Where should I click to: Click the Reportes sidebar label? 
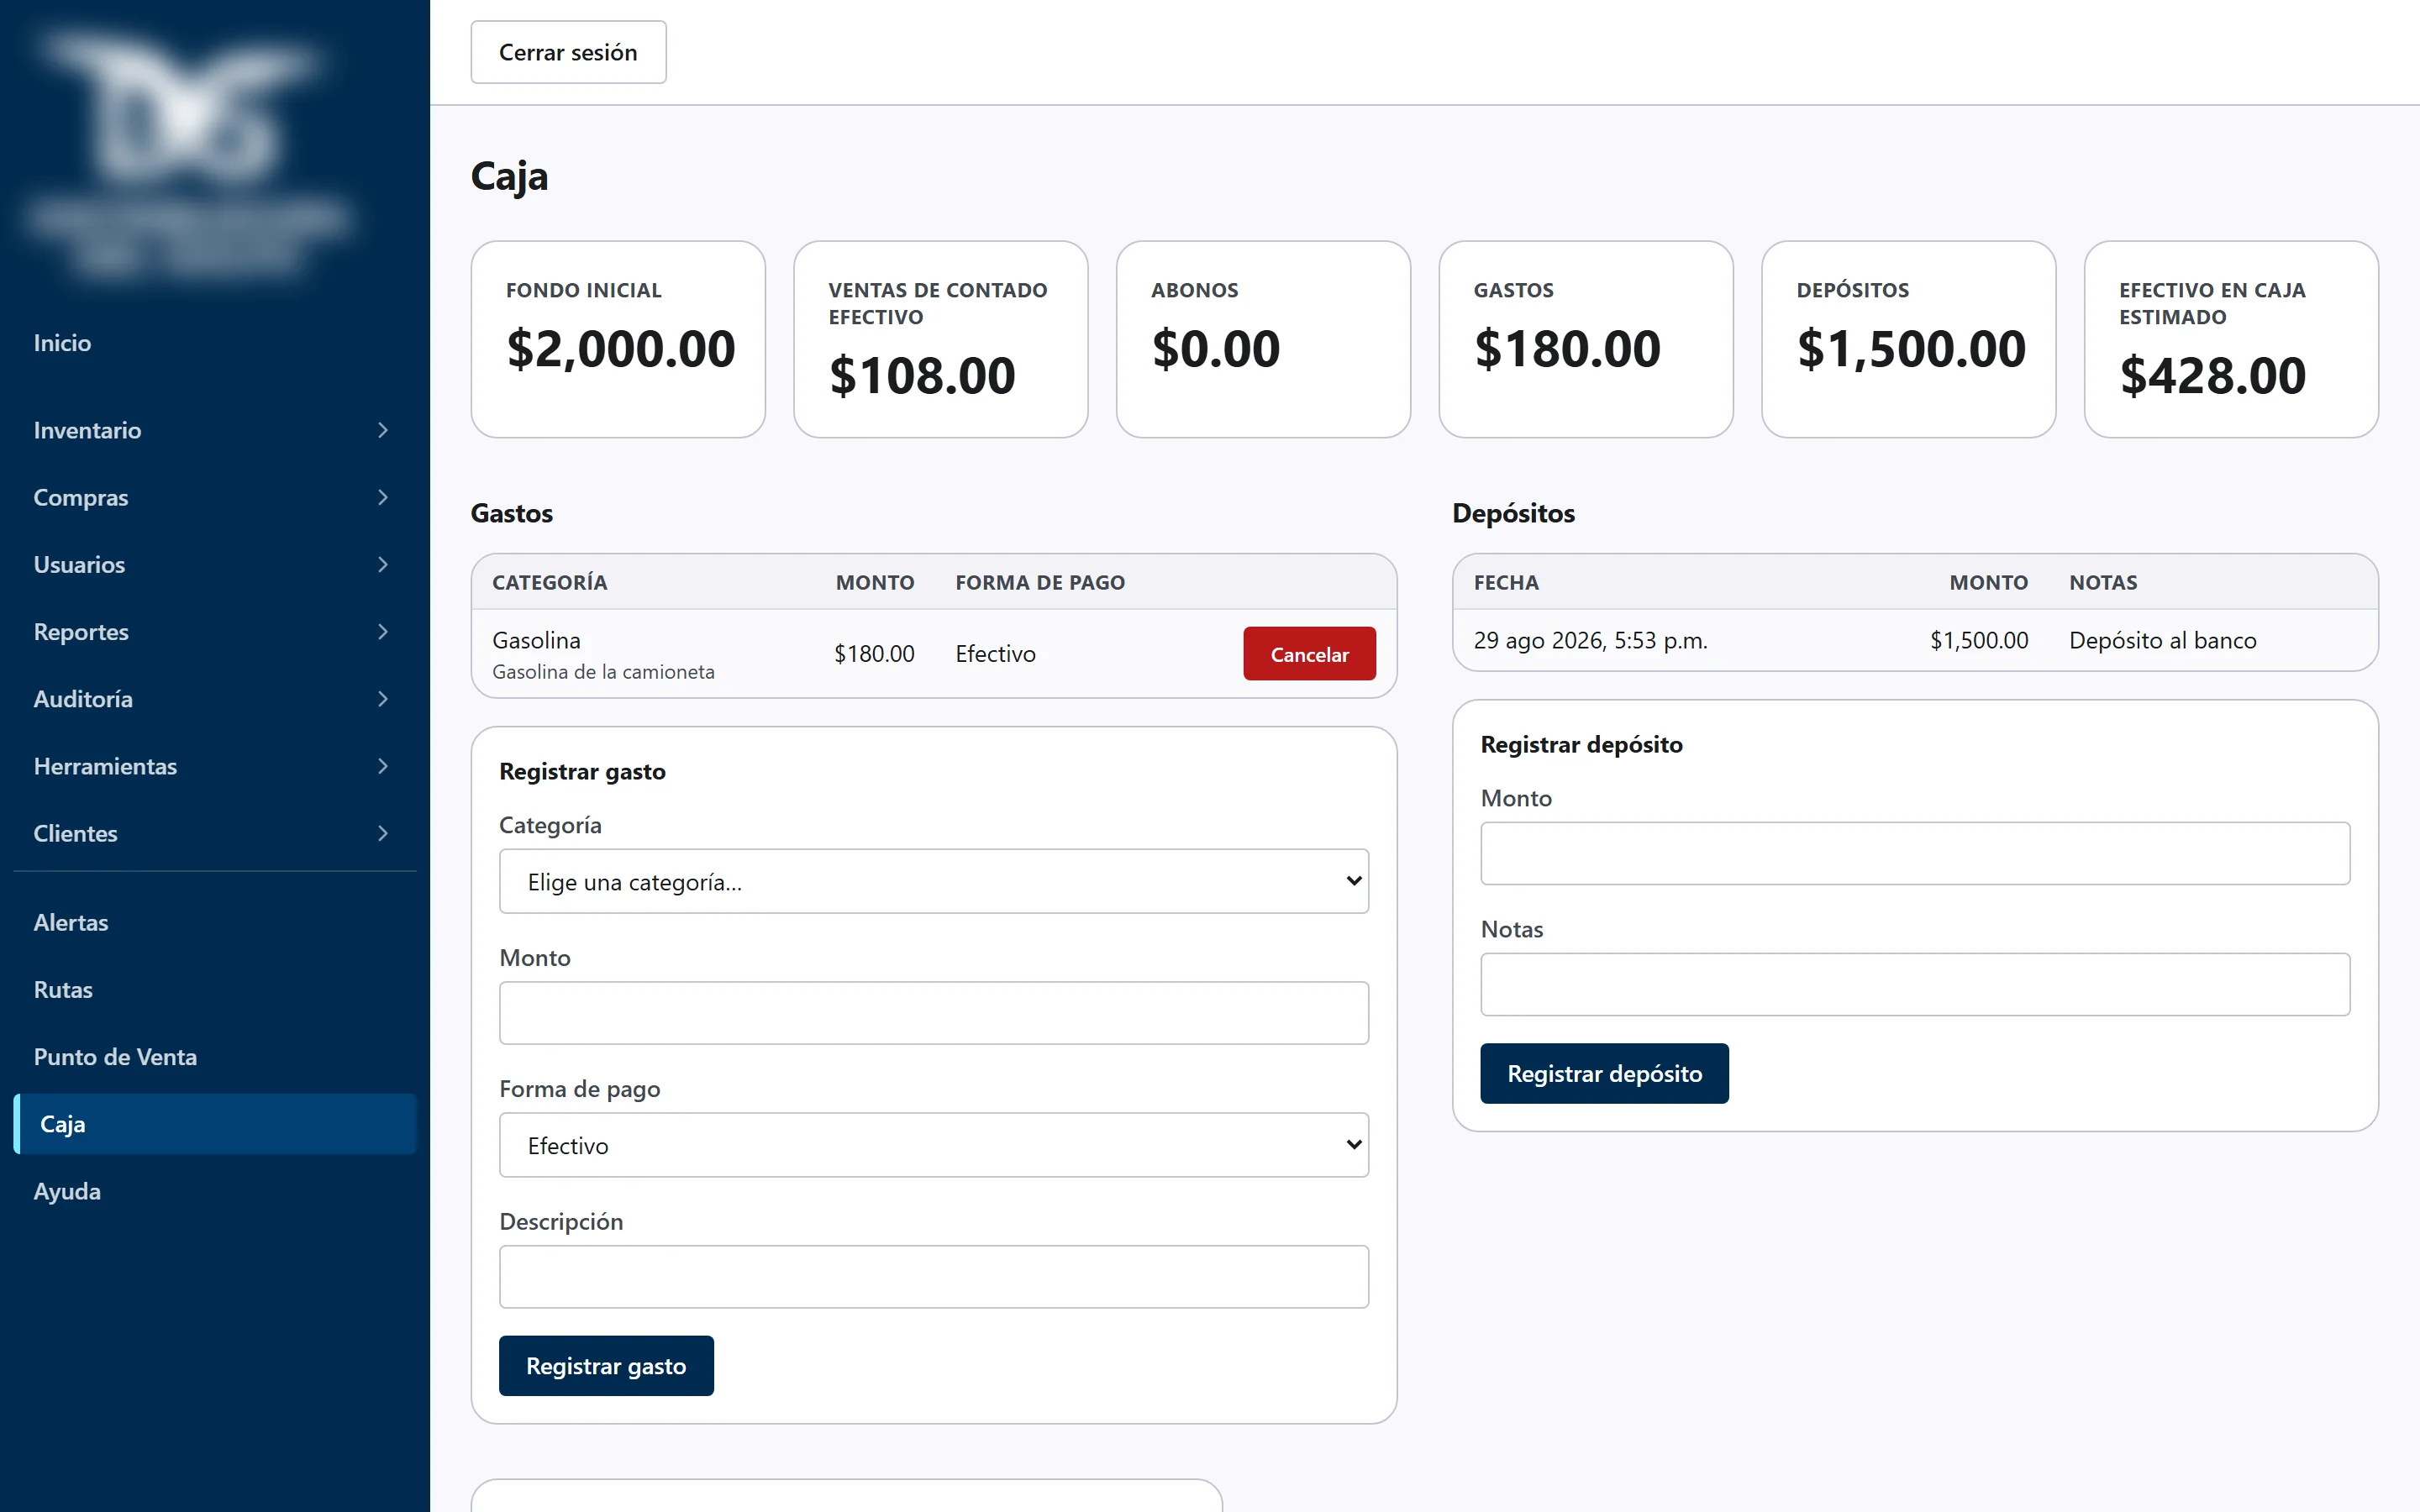pyautogui.click(x=81, y=631)
